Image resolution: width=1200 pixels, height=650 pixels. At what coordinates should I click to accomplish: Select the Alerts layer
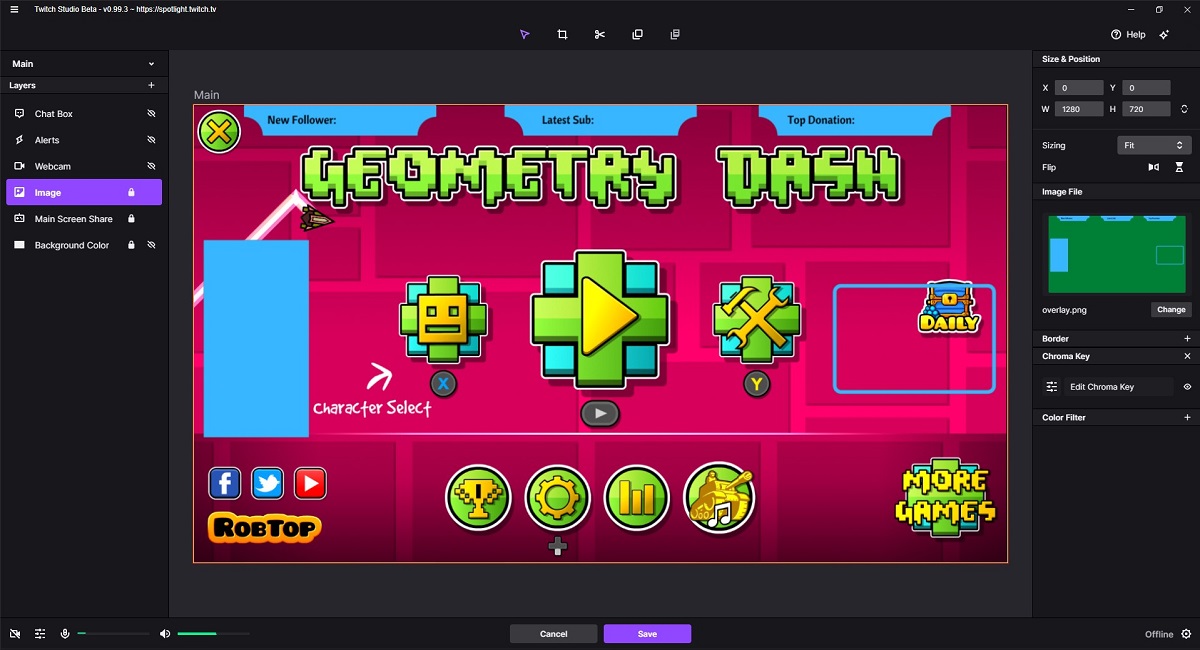click(x=84, y=140)
